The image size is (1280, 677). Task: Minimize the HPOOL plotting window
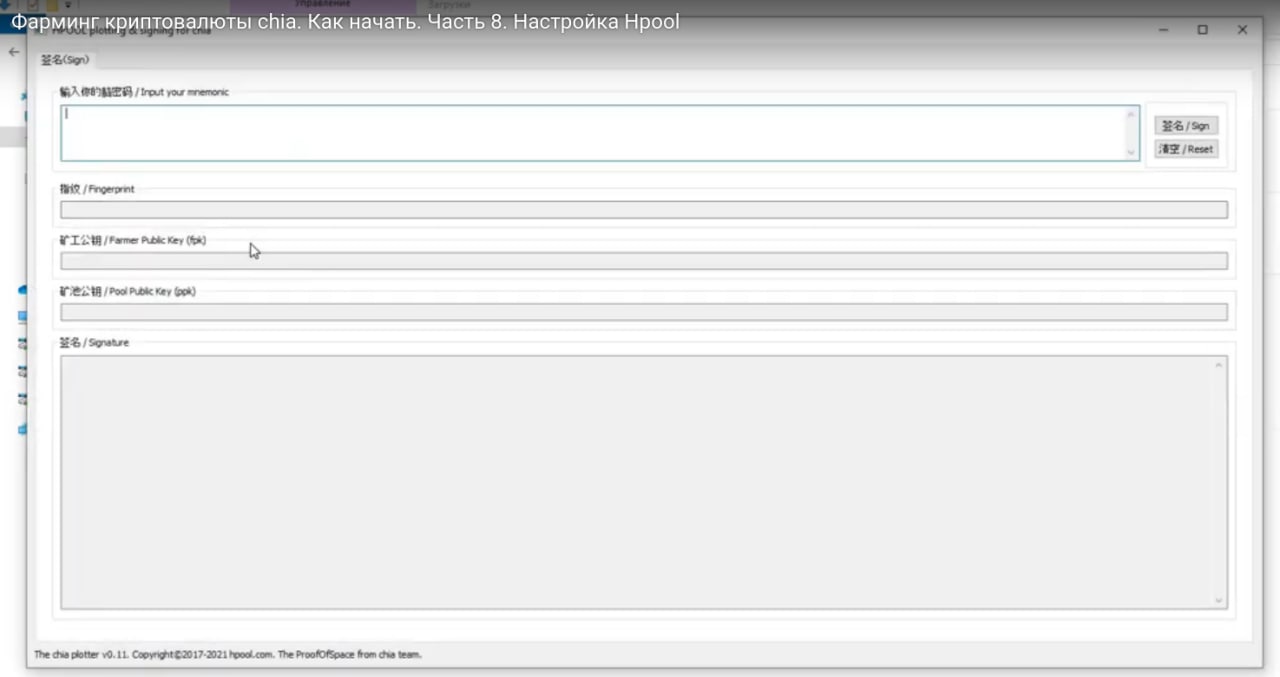click(x=1165, y=30)
